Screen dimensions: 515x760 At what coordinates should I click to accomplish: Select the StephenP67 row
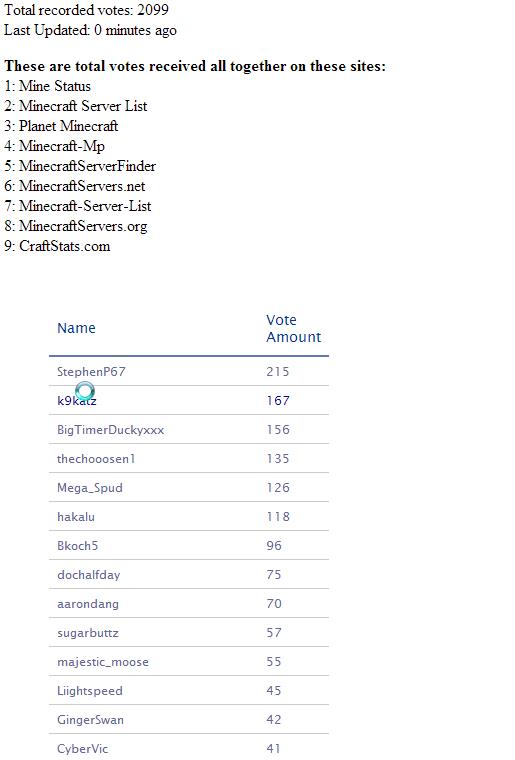tap(189, 372)
